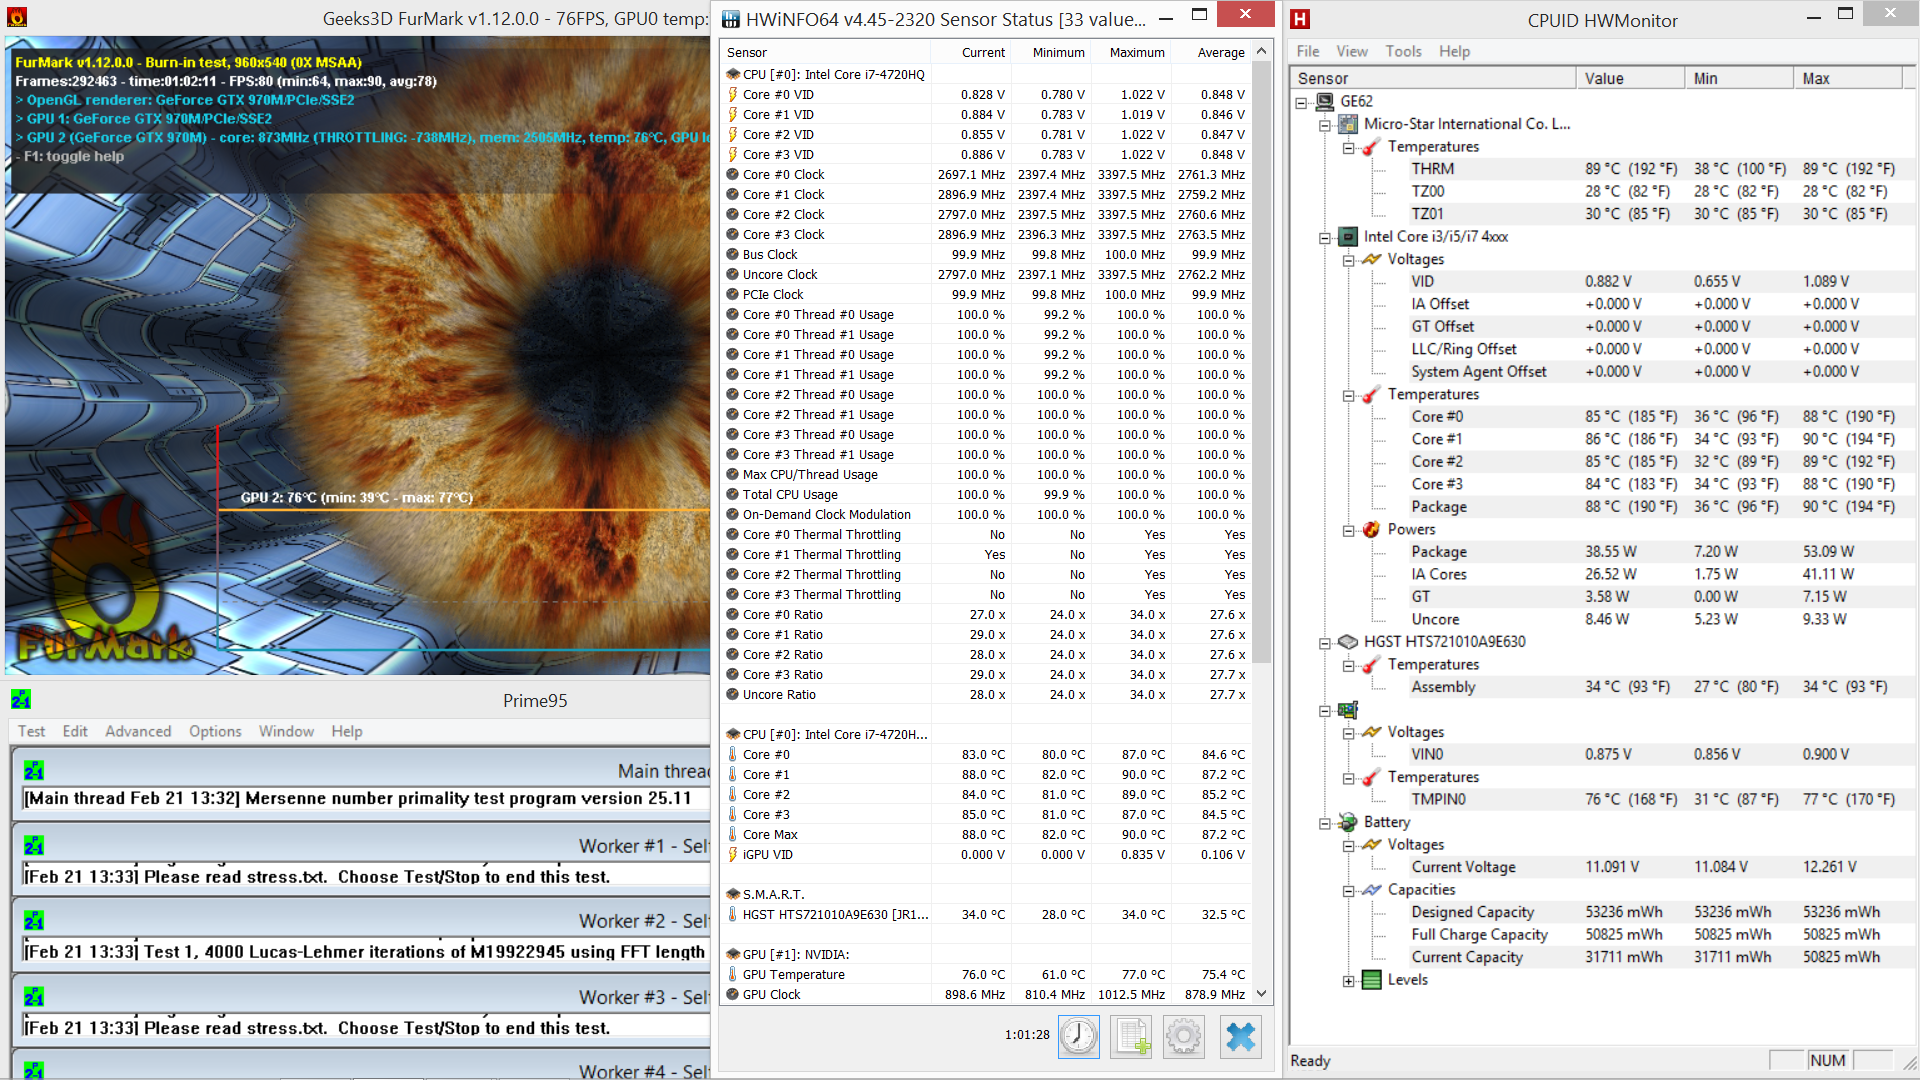
Task: Click the Battery icon in HWMonitor tree
Action: [x=1348, y=822]
